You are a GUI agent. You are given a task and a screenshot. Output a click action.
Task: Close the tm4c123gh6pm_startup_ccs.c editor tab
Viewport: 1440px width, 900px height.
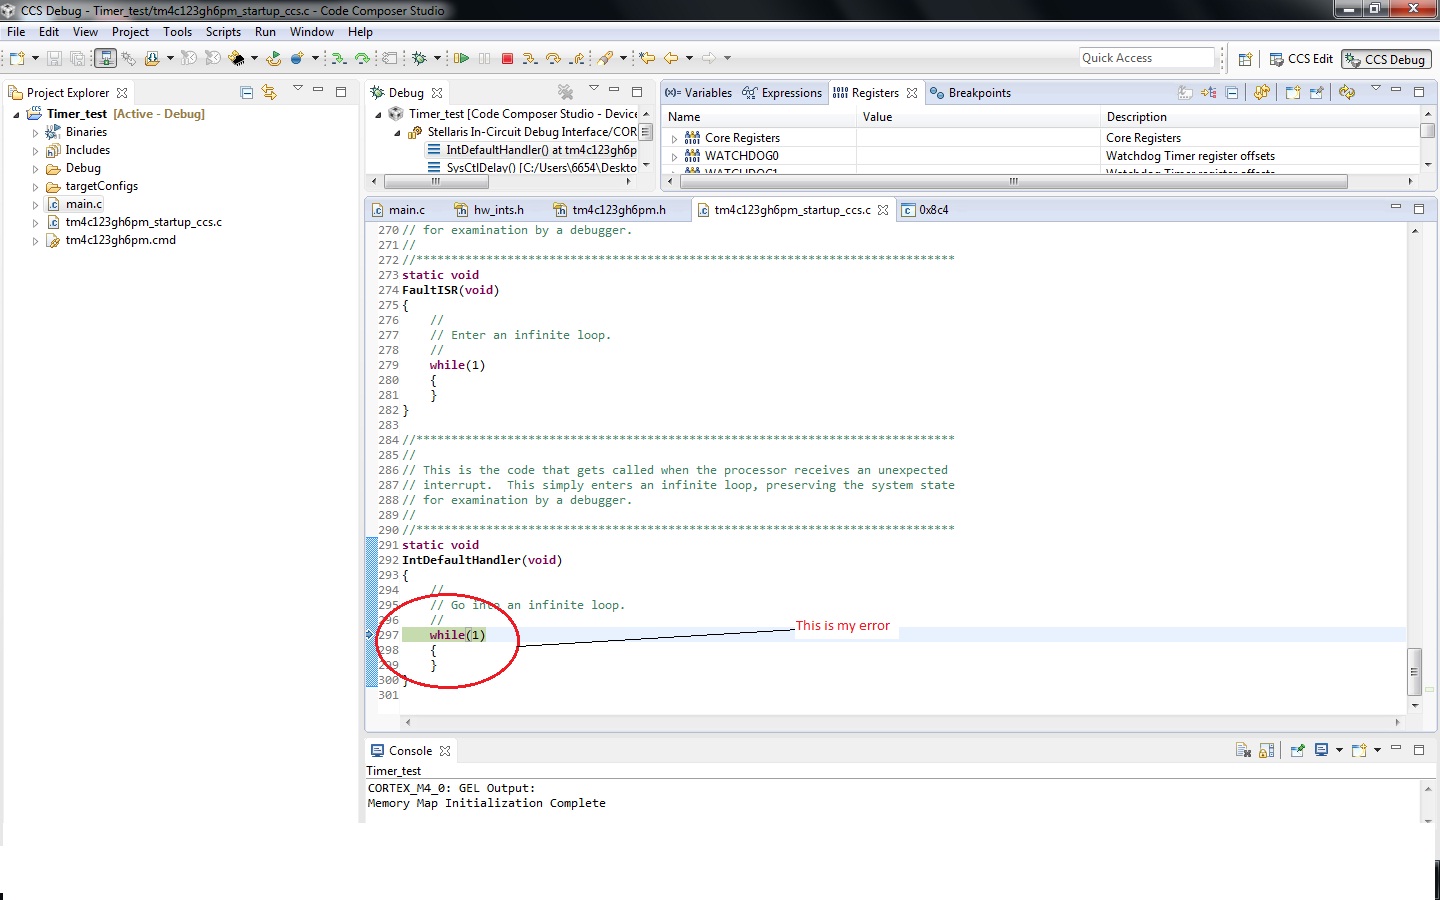pos(883,210)
